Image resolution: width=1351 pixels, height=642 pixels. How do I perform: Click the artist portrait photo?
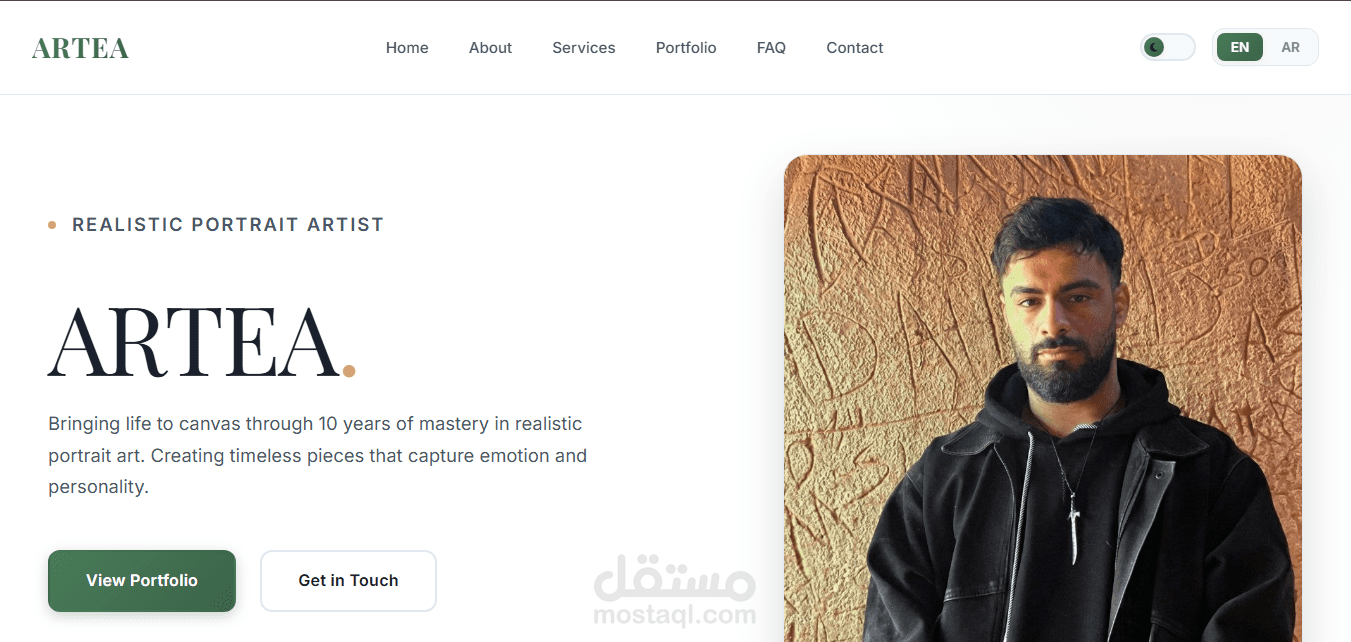click(x=1043, y=398)
